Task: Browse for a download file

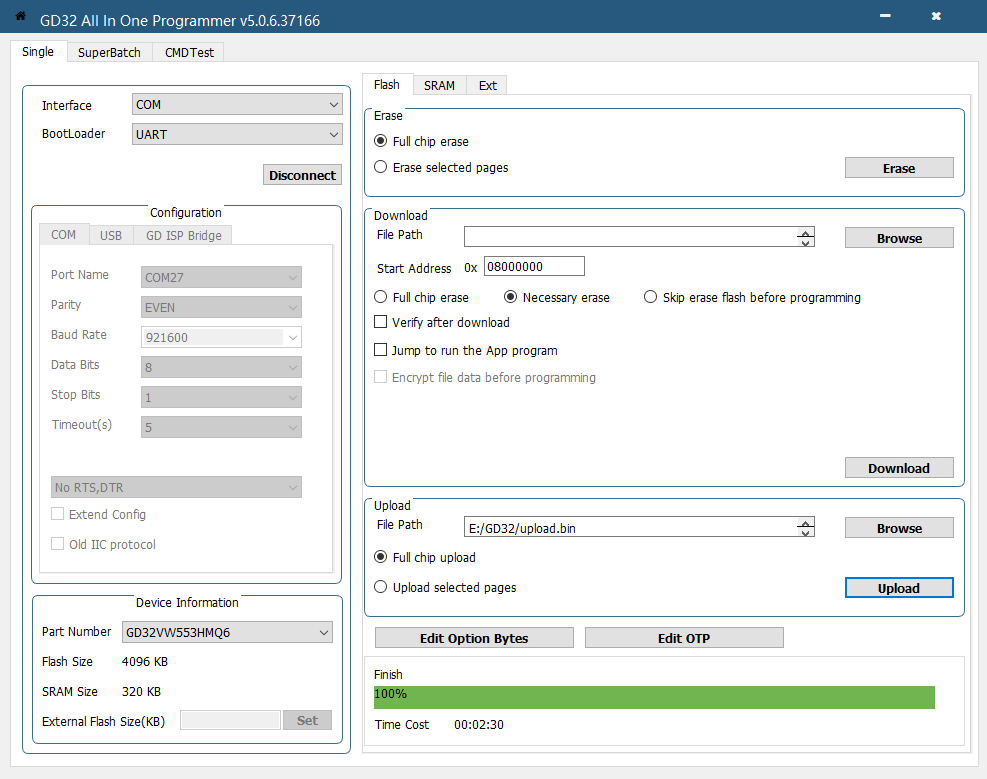Action: pos(899,238)
